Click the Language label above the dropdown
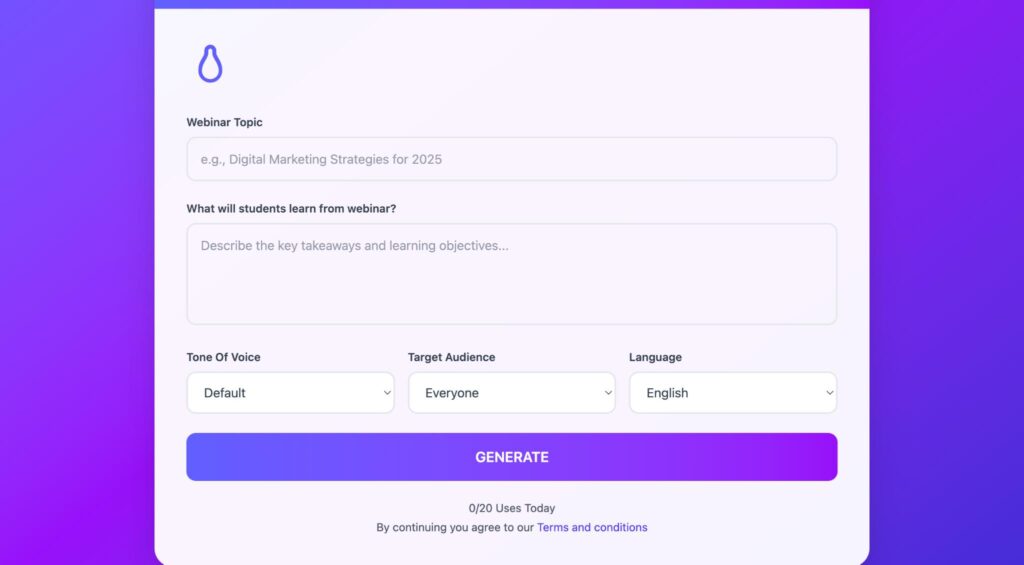Screen dimensions: 1024x565 [x=655, y=357]
